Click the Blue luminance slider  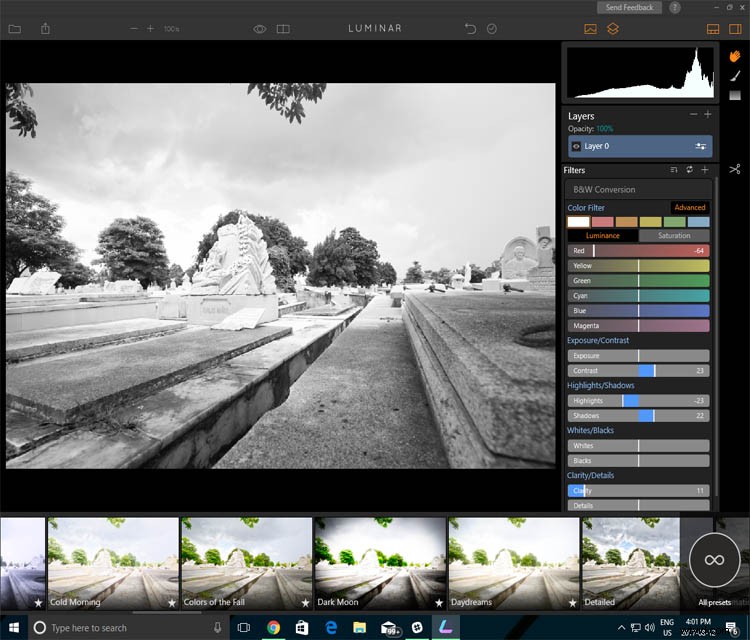click(x=639, y=311)
